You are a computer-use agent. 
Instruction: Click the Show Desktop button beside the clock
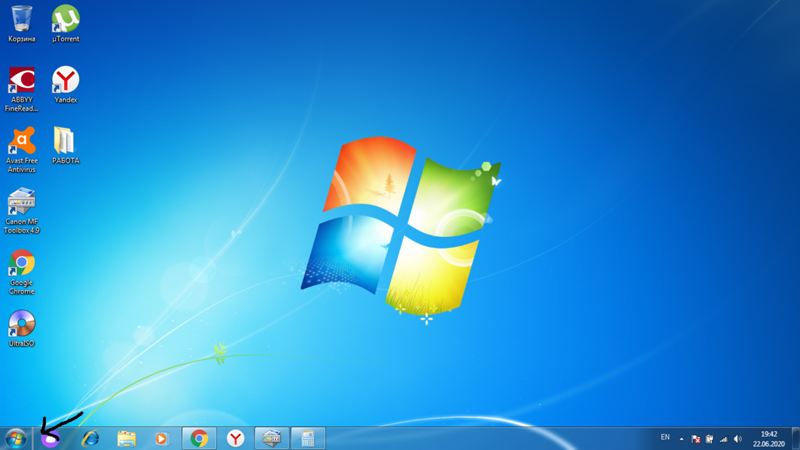795,439
